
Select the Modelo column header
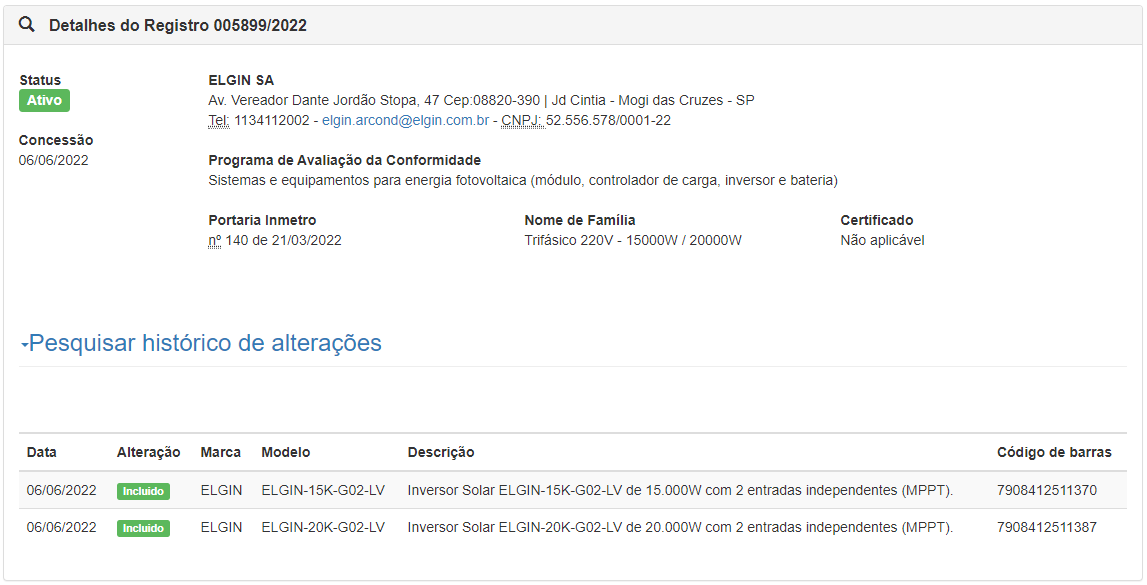pos(286,453)
